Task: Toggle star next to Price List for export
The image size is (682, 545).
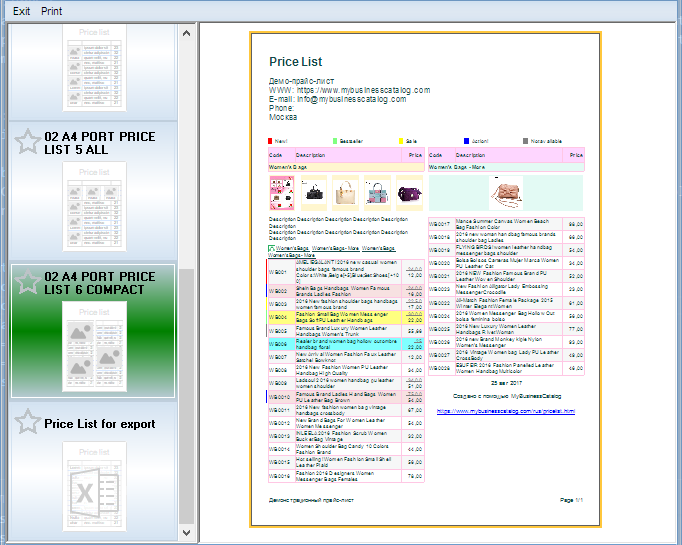Action: (x=27, y=423)
